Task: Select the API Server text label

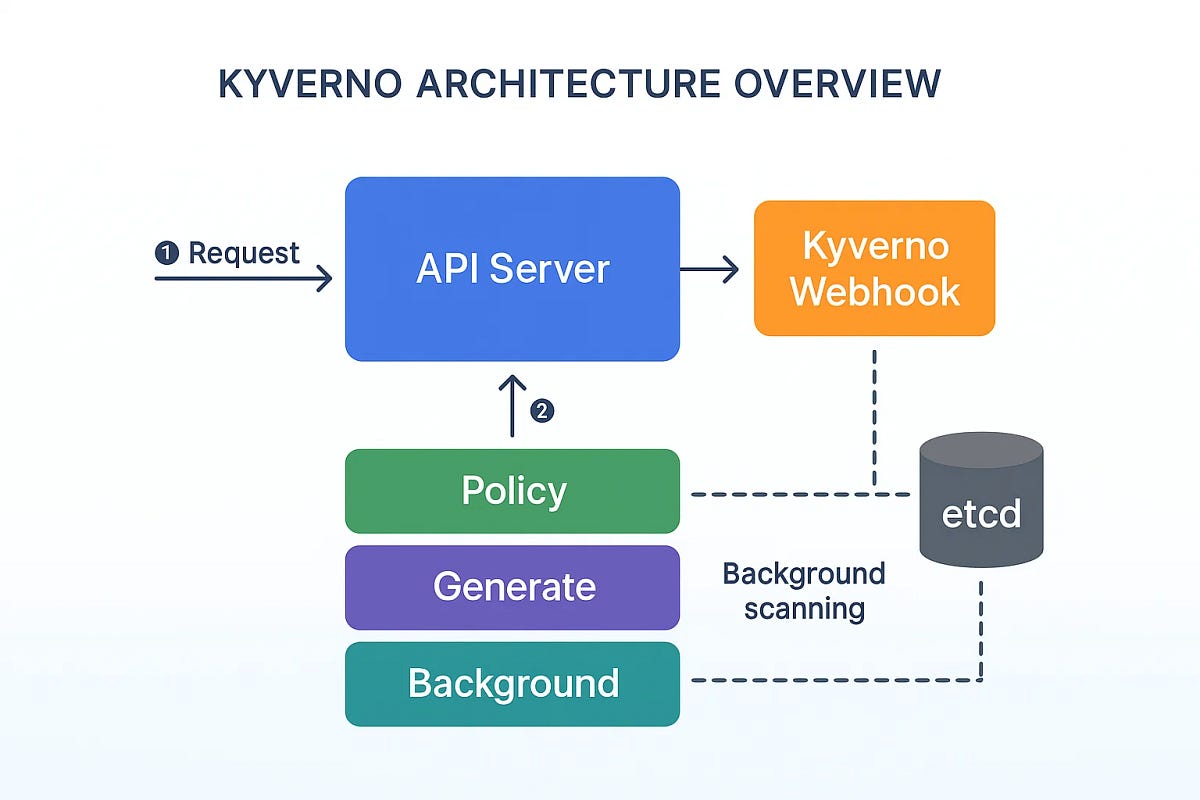Action: click(512, 268)
